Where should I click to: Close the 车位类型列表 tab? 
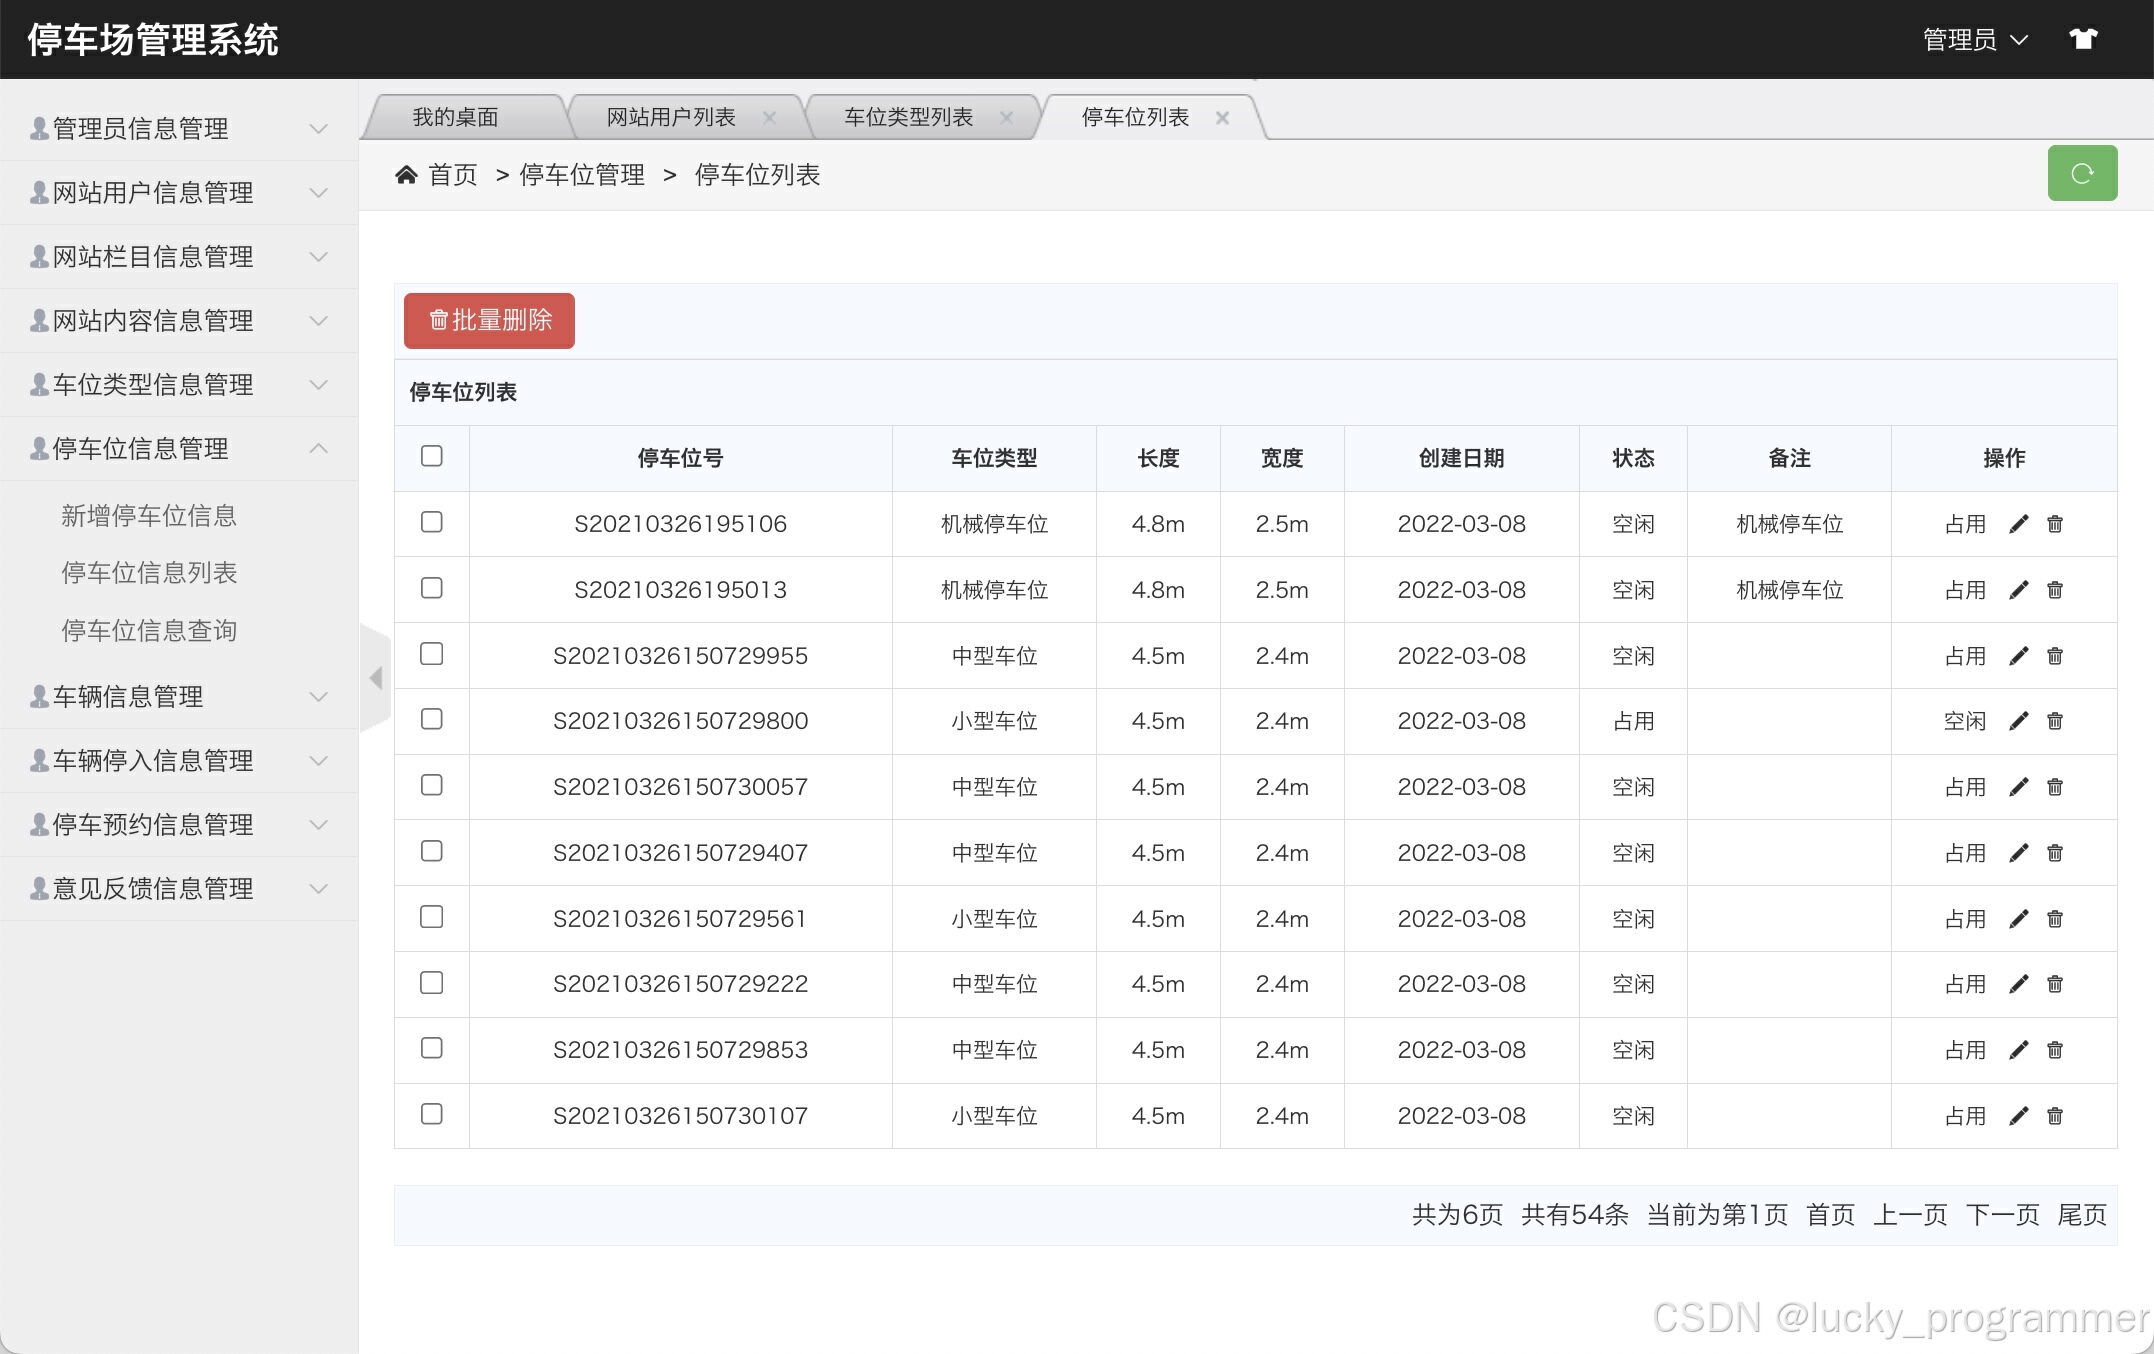pyautogui.click(x=1006, y=118)
